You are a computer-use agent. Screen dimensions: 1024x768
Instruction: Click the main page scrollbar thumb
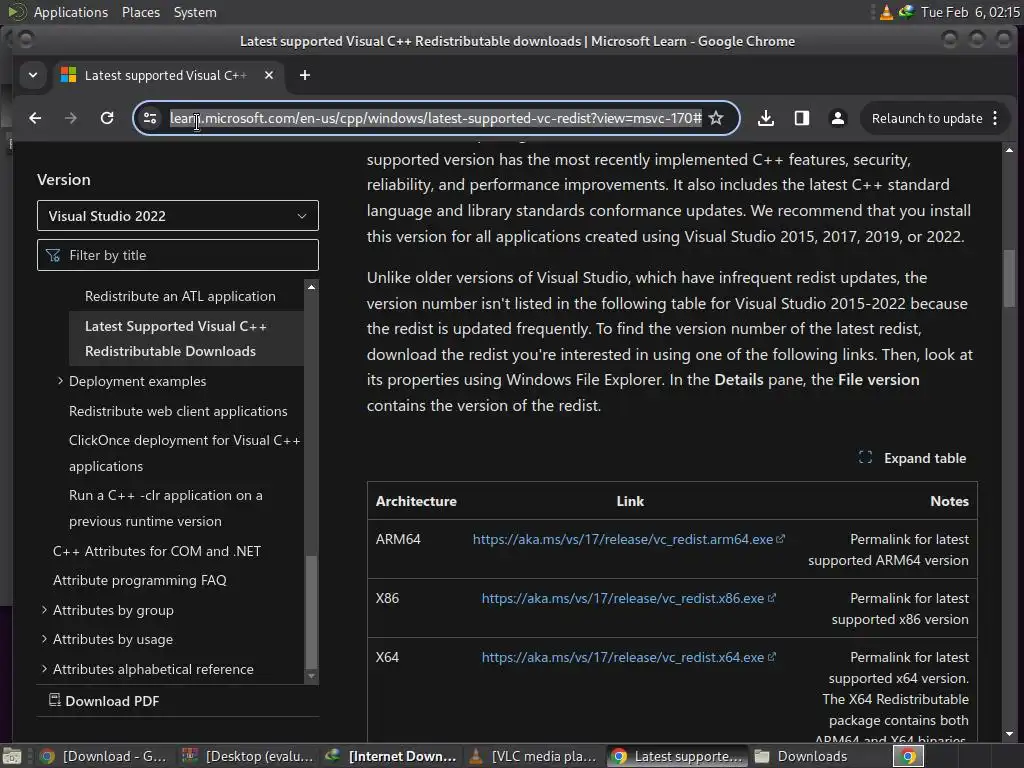click(1010, 278)
